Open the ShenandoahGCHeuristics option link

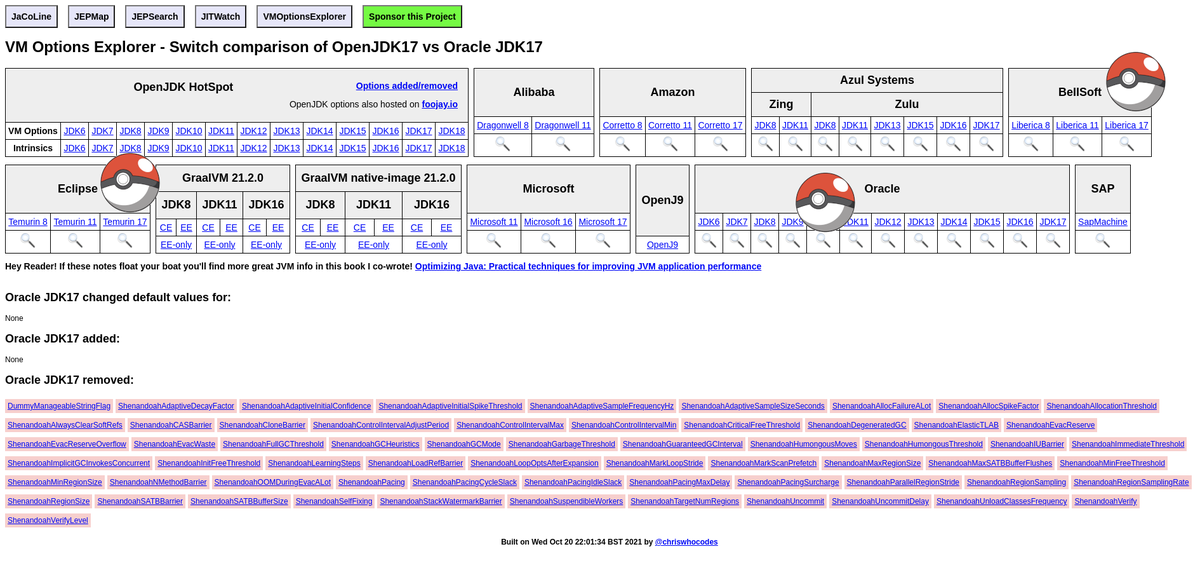point(375,444)
